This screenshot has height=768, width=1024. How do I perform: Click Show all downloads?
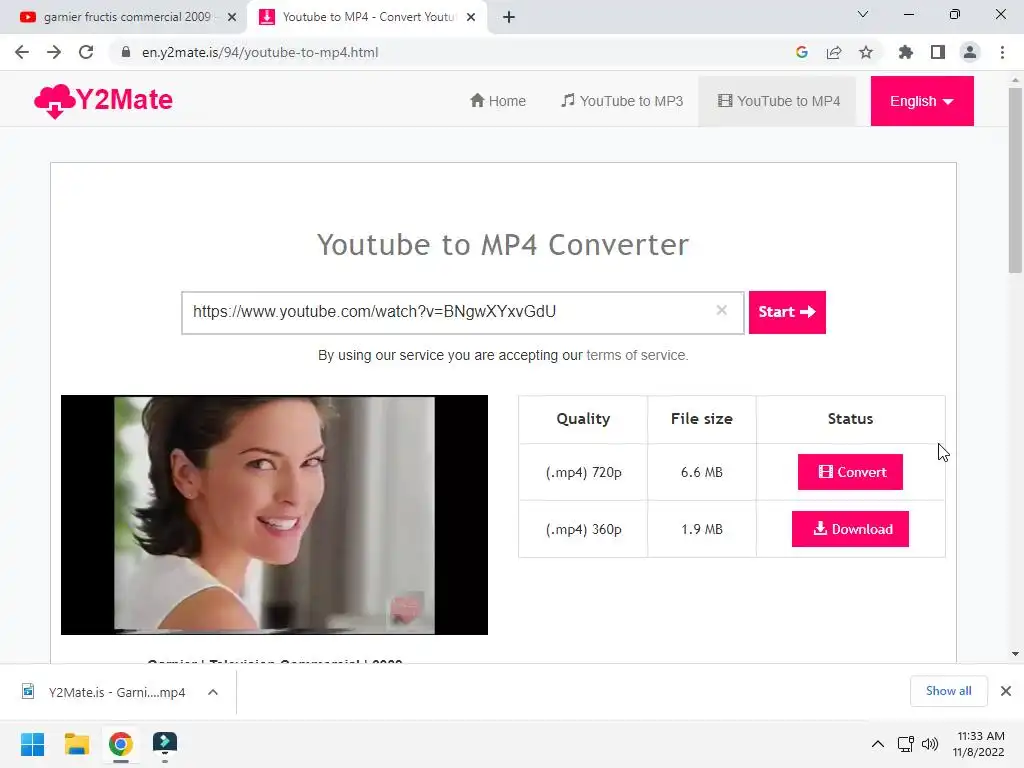[x=948, y=691]
